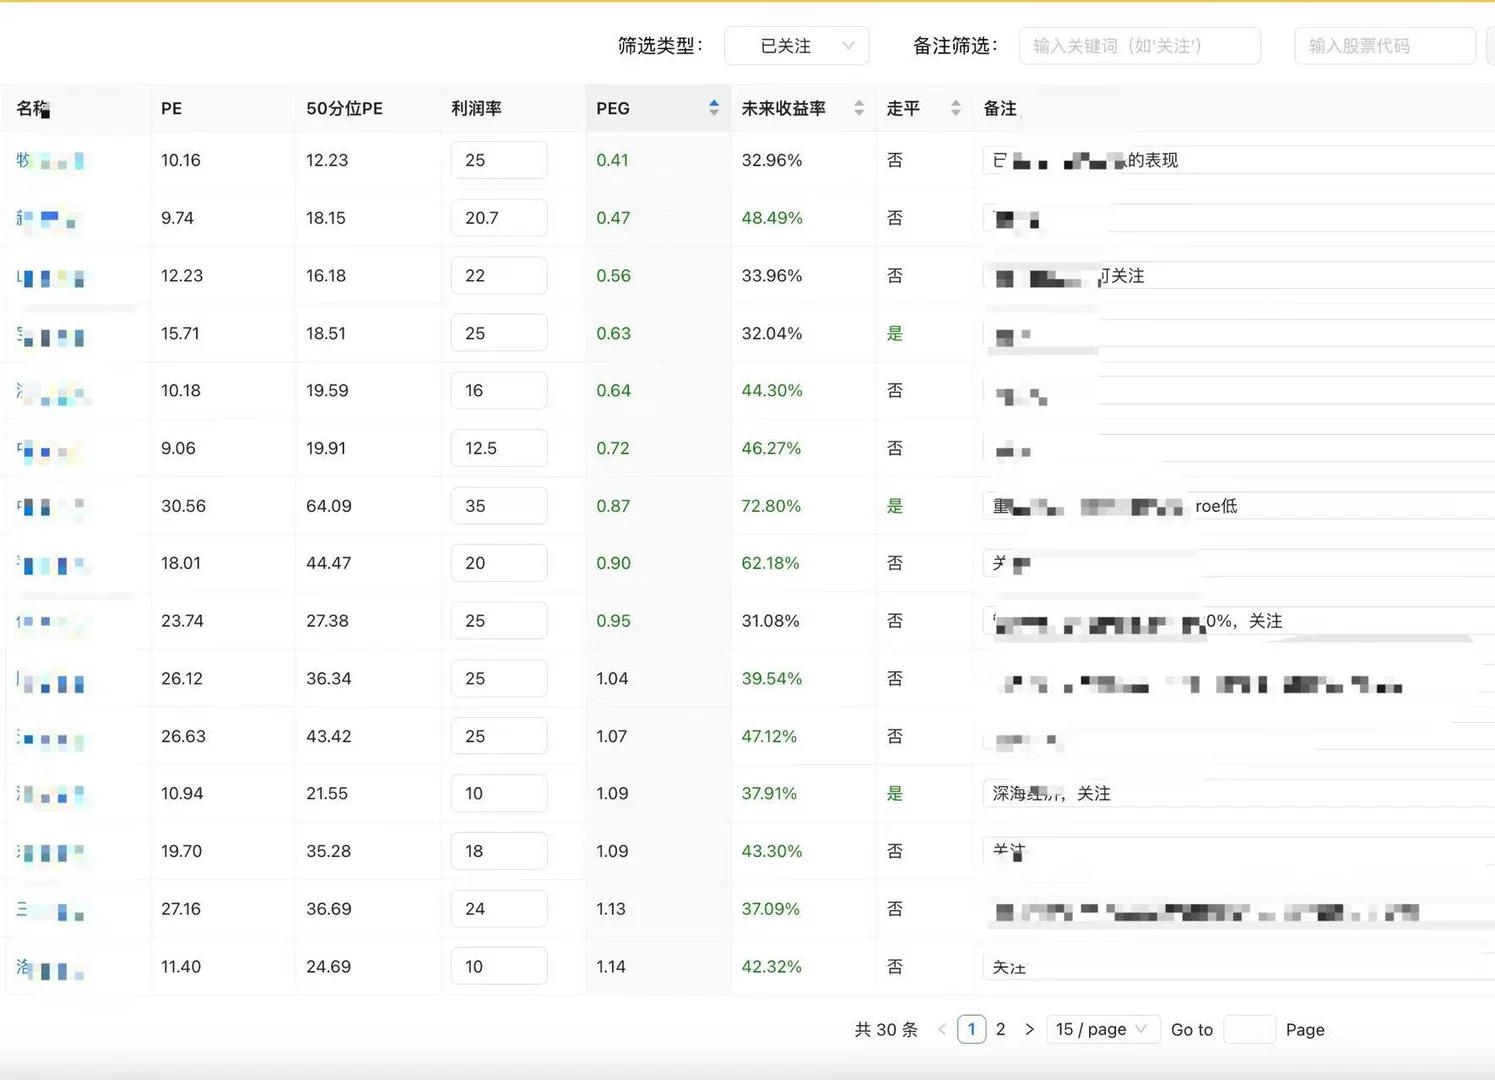This screenshot has height=1080, width=1495.
Task: Click the ascending sort arrow on 未来收益率
Action: pos(859,102)
